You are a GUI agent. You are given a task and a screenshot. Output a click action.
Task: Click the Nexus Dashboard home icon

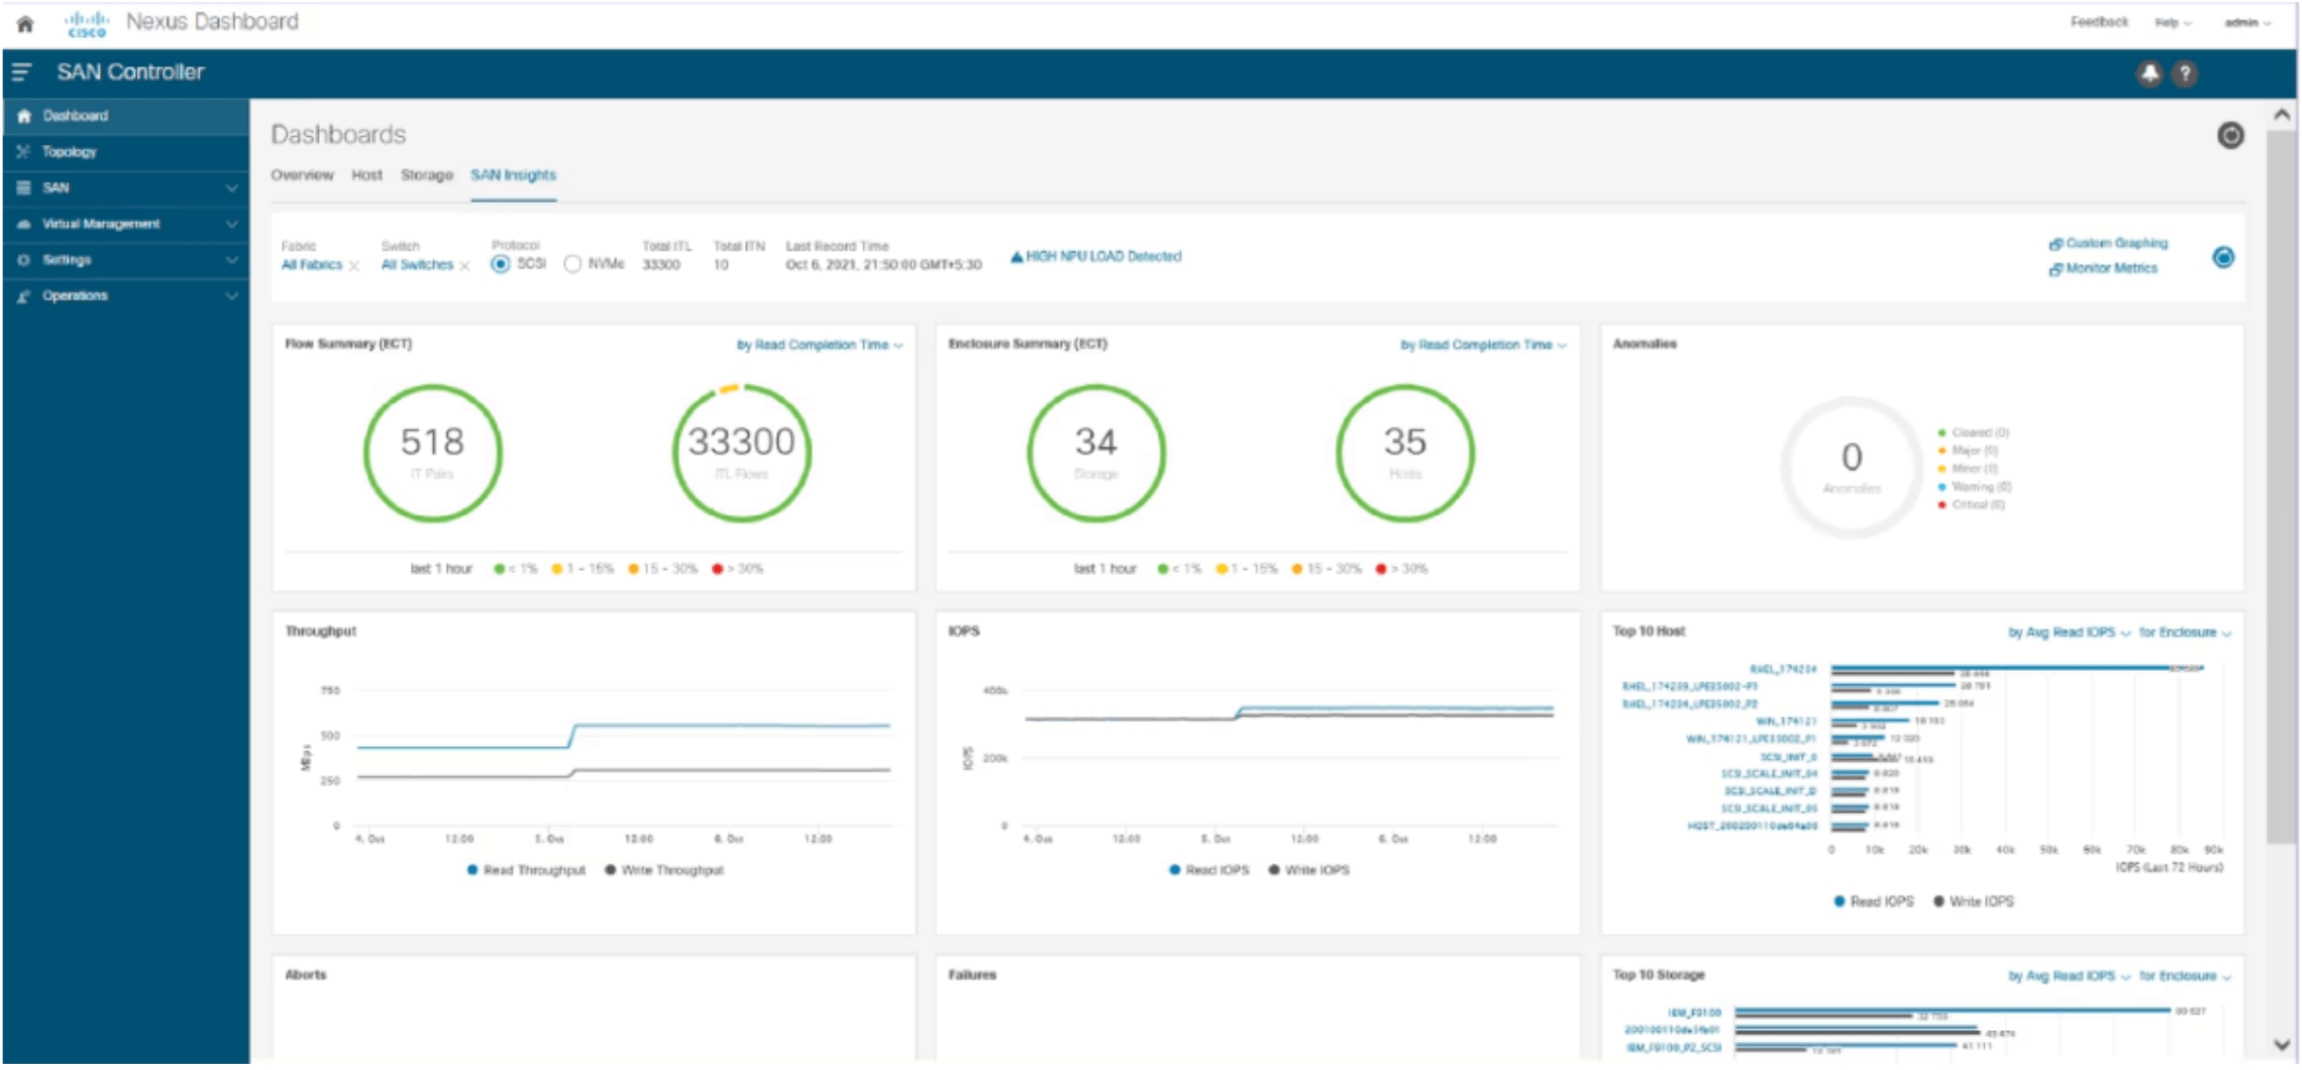click(x=25, y=23)
